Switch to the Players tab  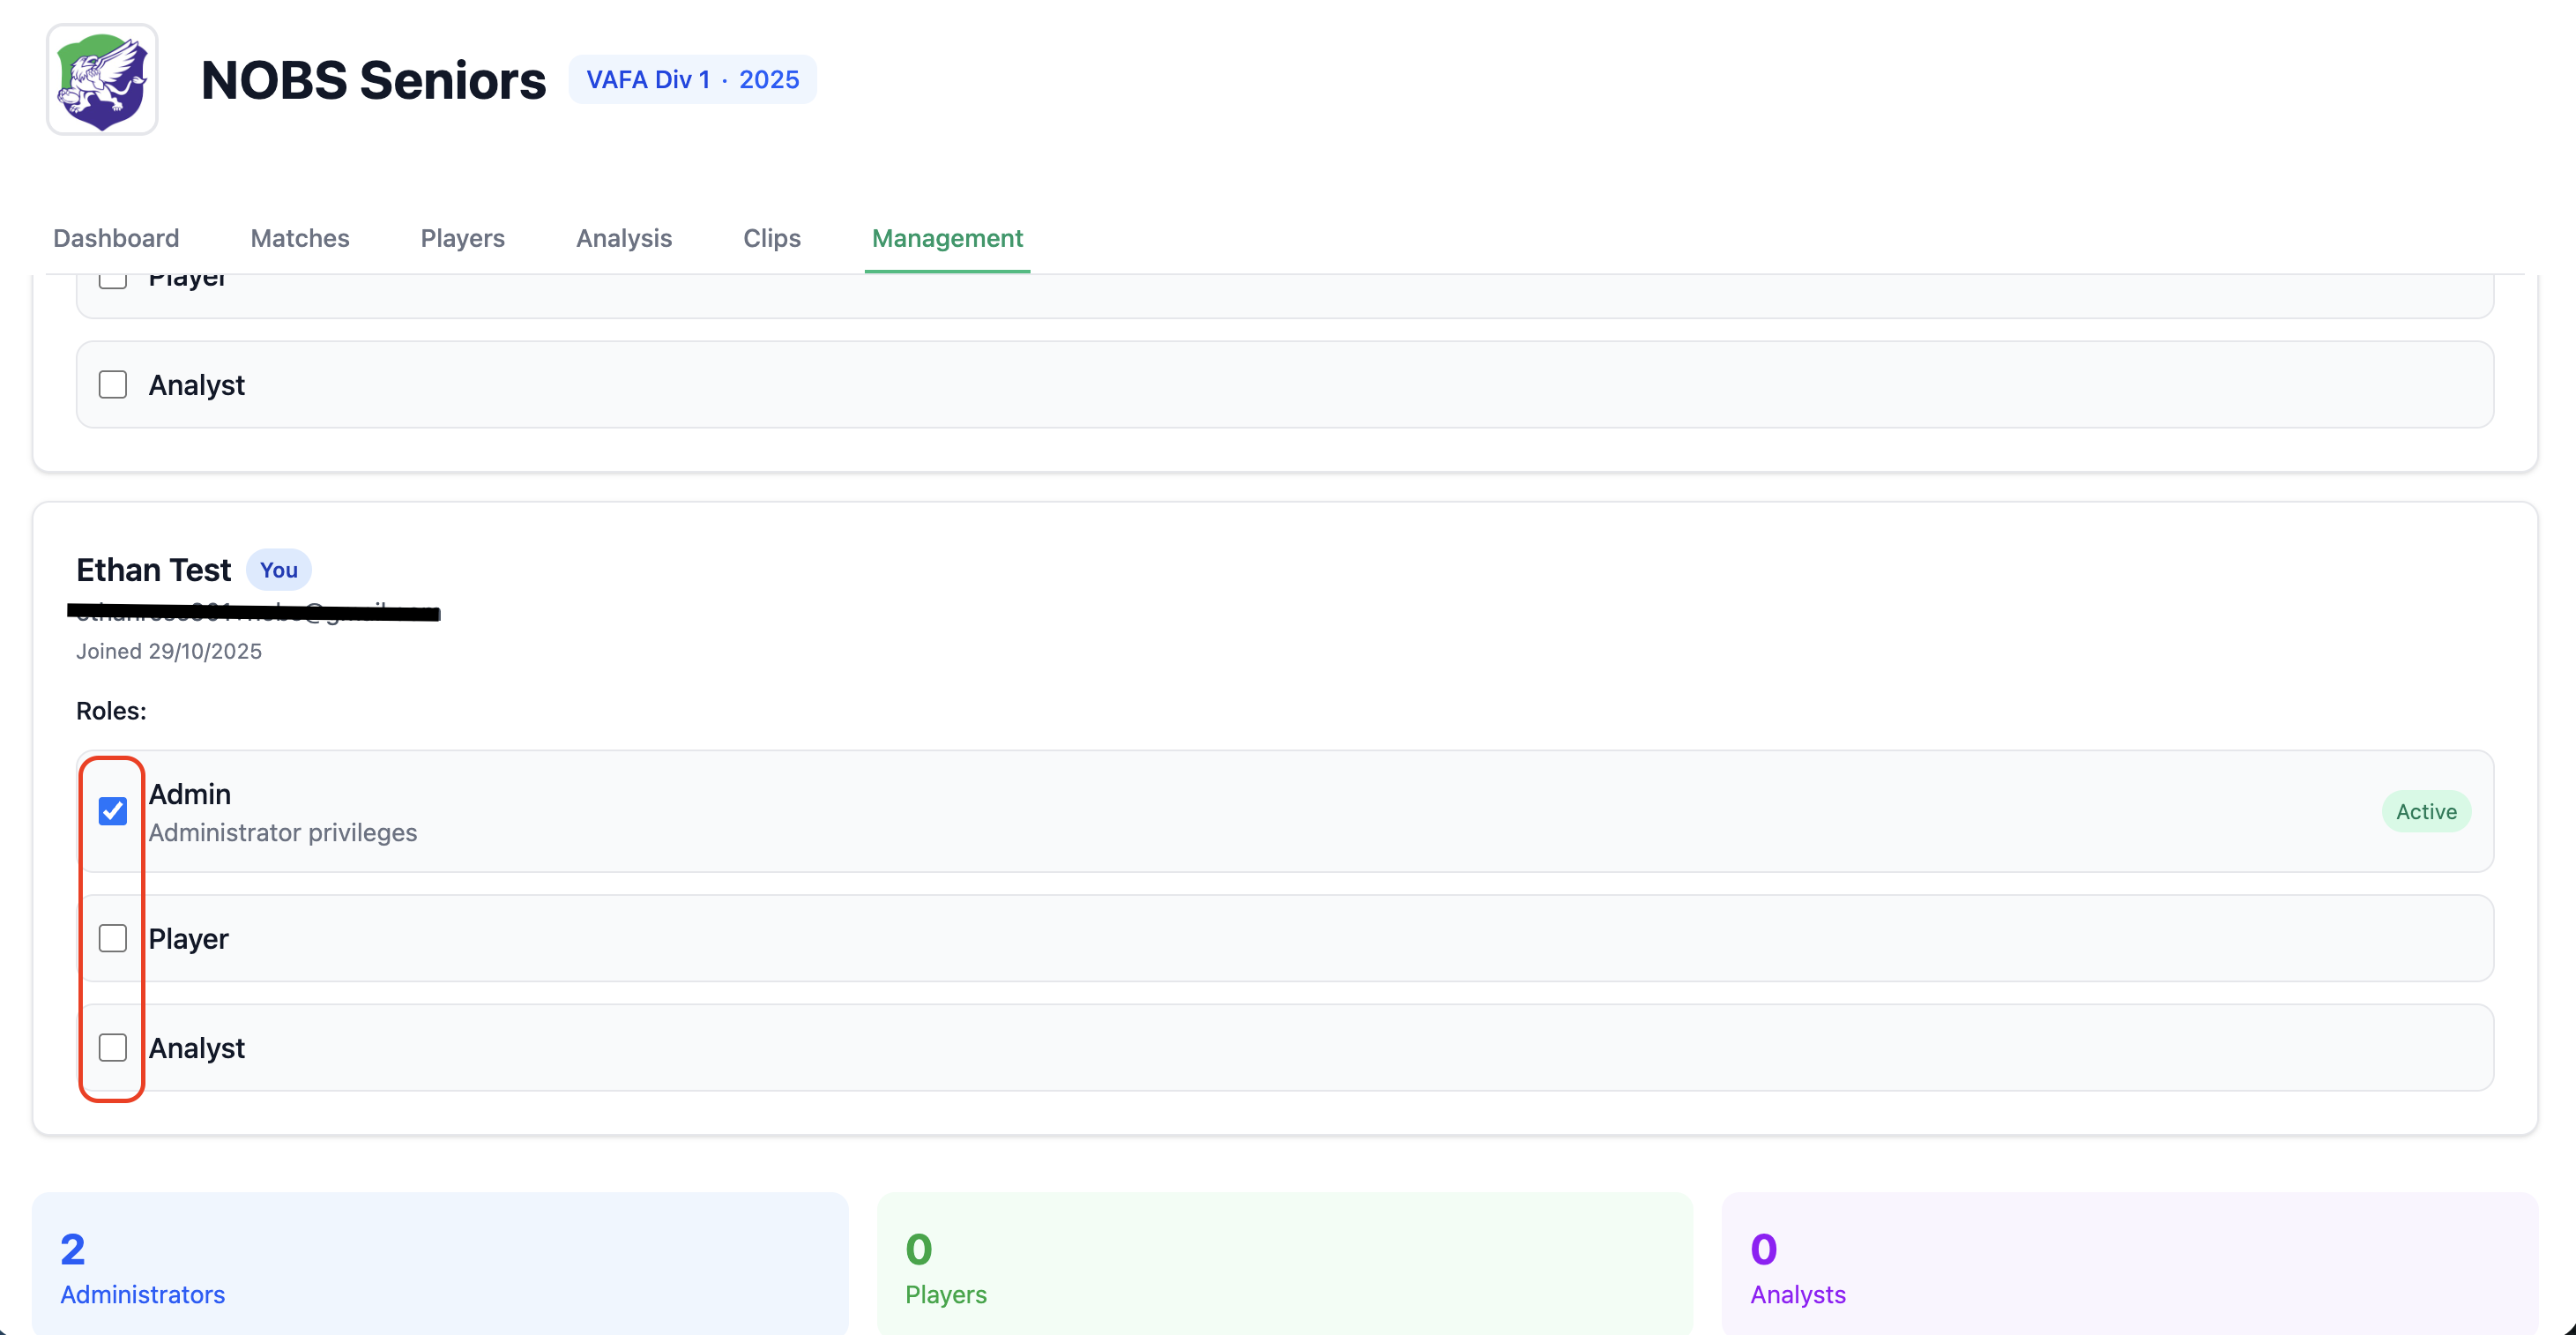(x=461, y=238)
